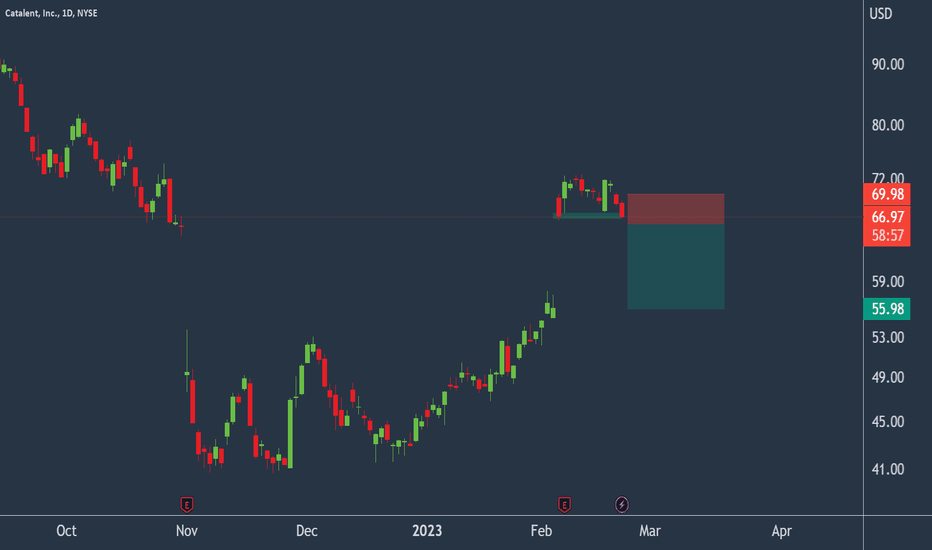Click the Catalent, Inc., 1D, NYSE title
932x550 pixels.
tap(51, 13)
